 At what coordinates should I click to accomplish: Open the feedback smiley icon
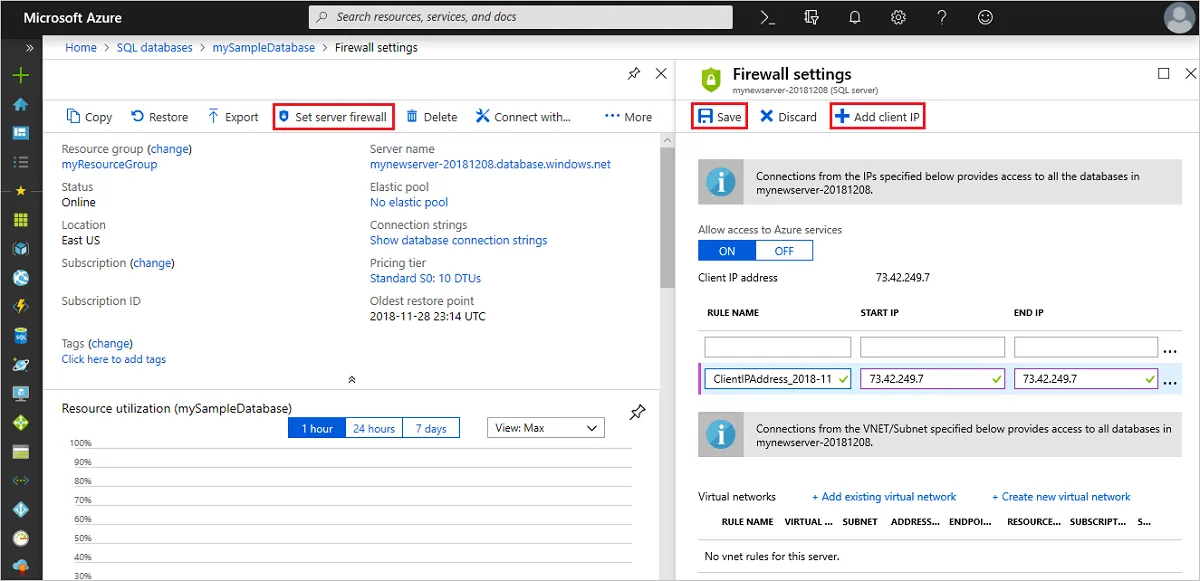pyautogui.click(x=986, y=17)
